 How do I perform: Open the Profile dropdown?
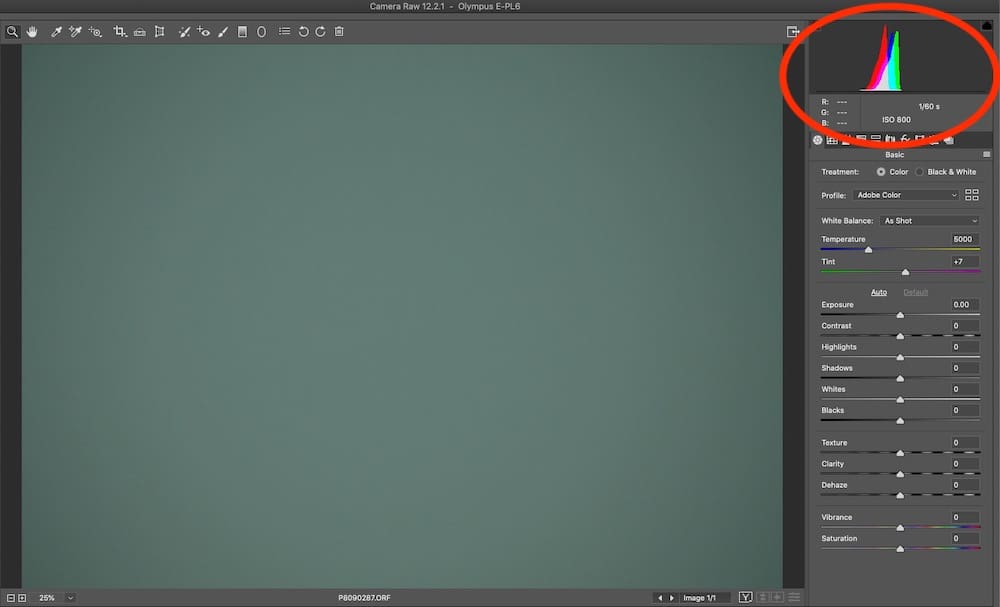coord(905,194)
